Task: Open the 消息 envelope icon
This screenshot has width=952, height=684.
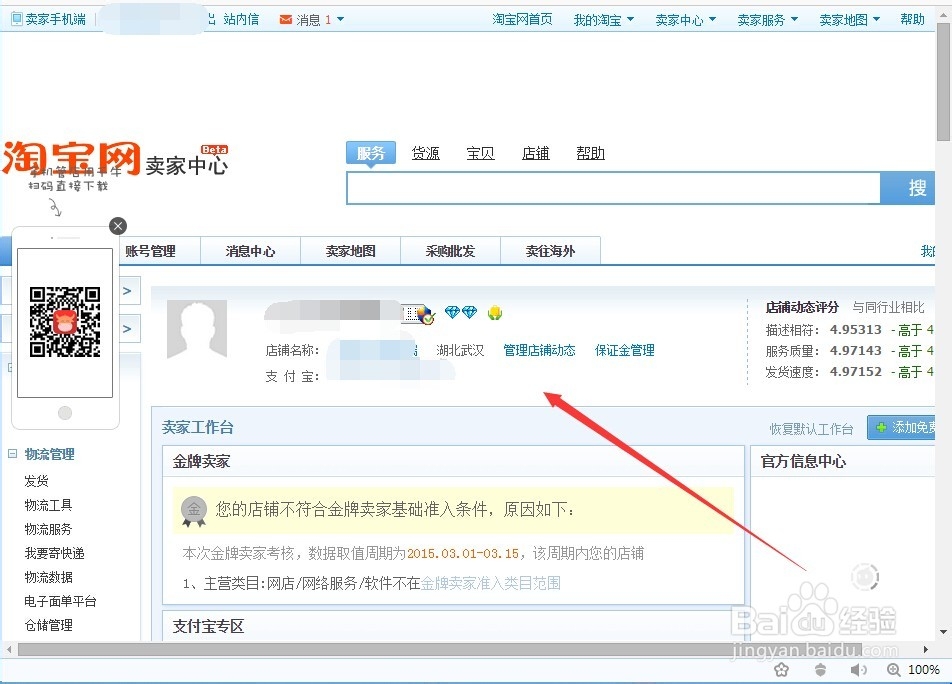Action: 285,19
